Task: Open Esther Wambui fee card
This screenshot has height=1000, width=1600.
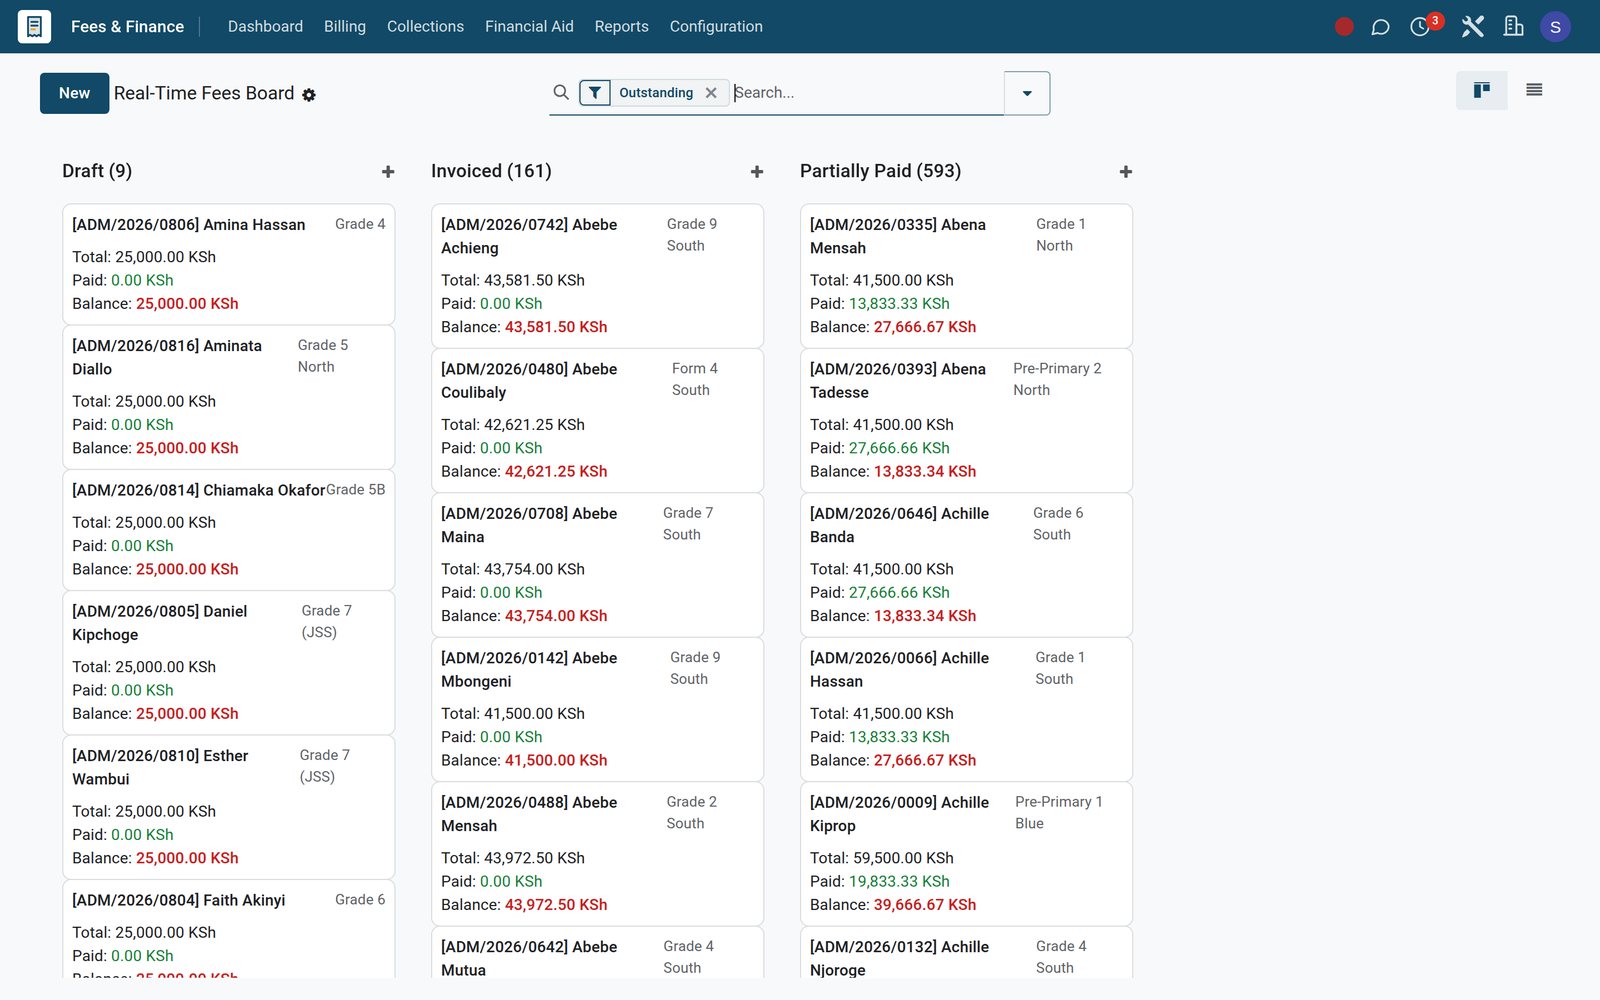Action: click(x=228, y=807)
